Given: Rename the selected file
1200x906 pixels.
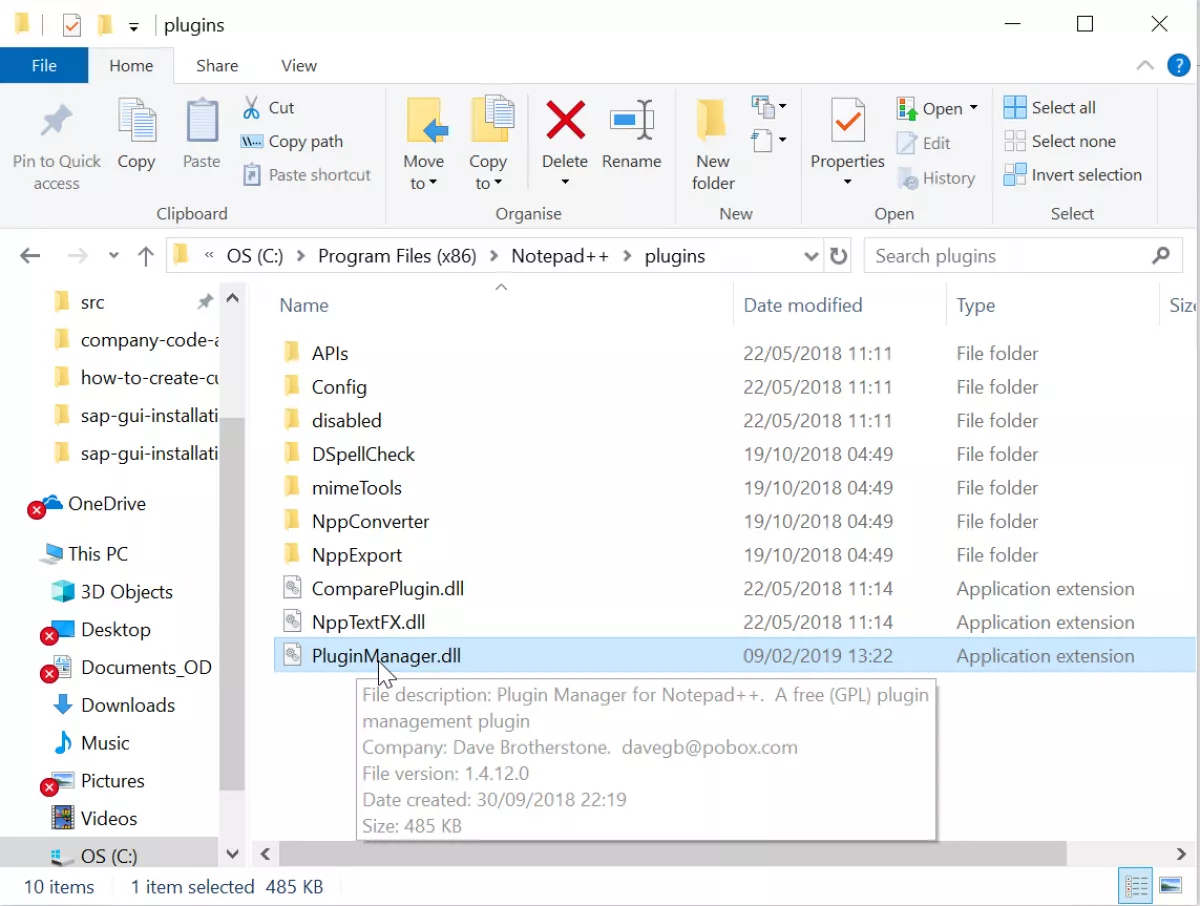Looking at the screenshot, I should point(631,135).
